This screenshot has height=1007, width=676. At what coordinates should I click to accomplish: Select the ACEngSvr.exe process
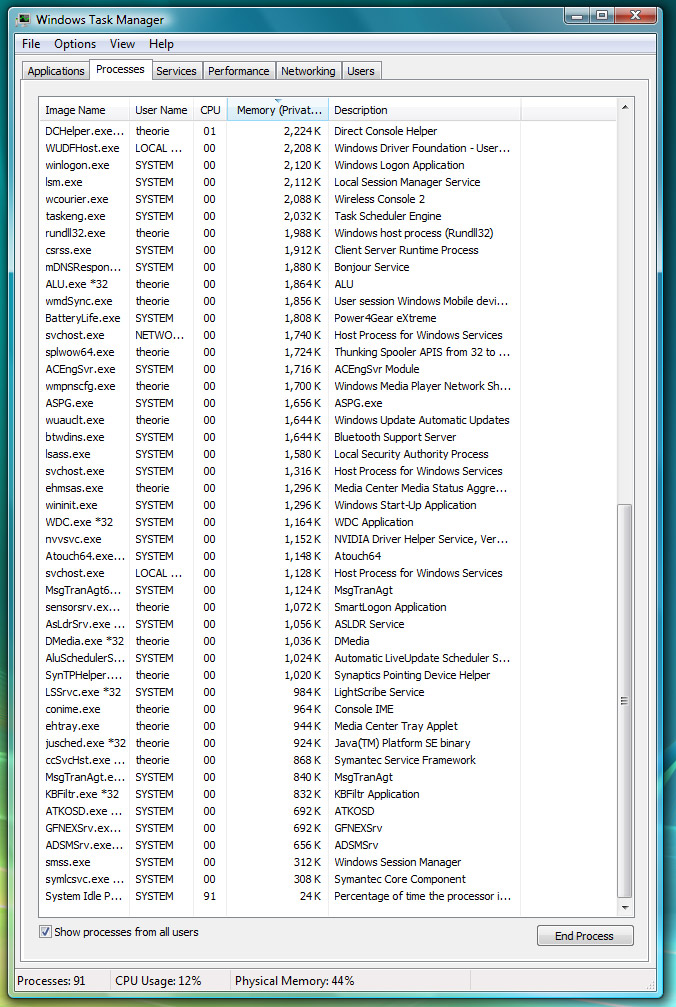280,369
